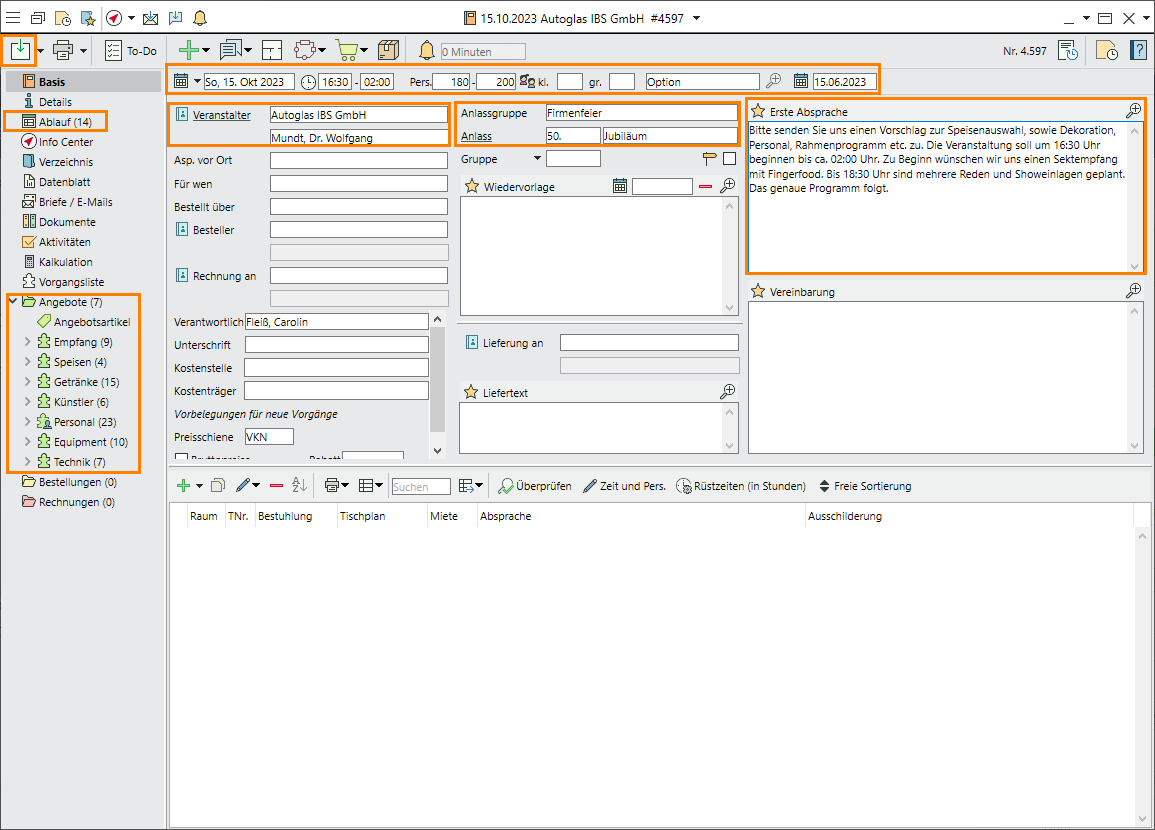This screenshot has height=830, width=1155.
Task: Click the Rüstzeiten (in Stunden) button
Action: (741, 486)
